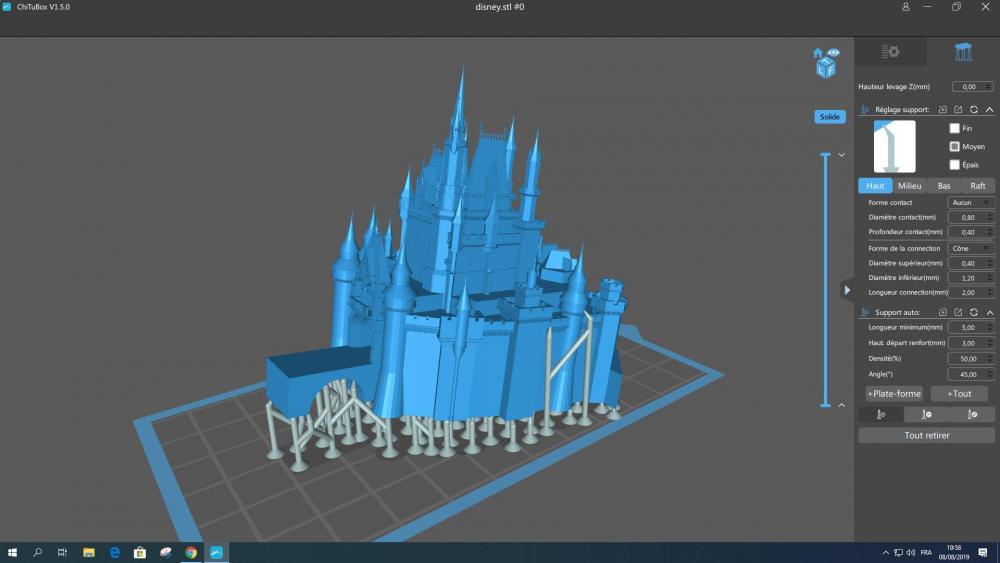Open Task View in the taskbar

click(62, 553)
